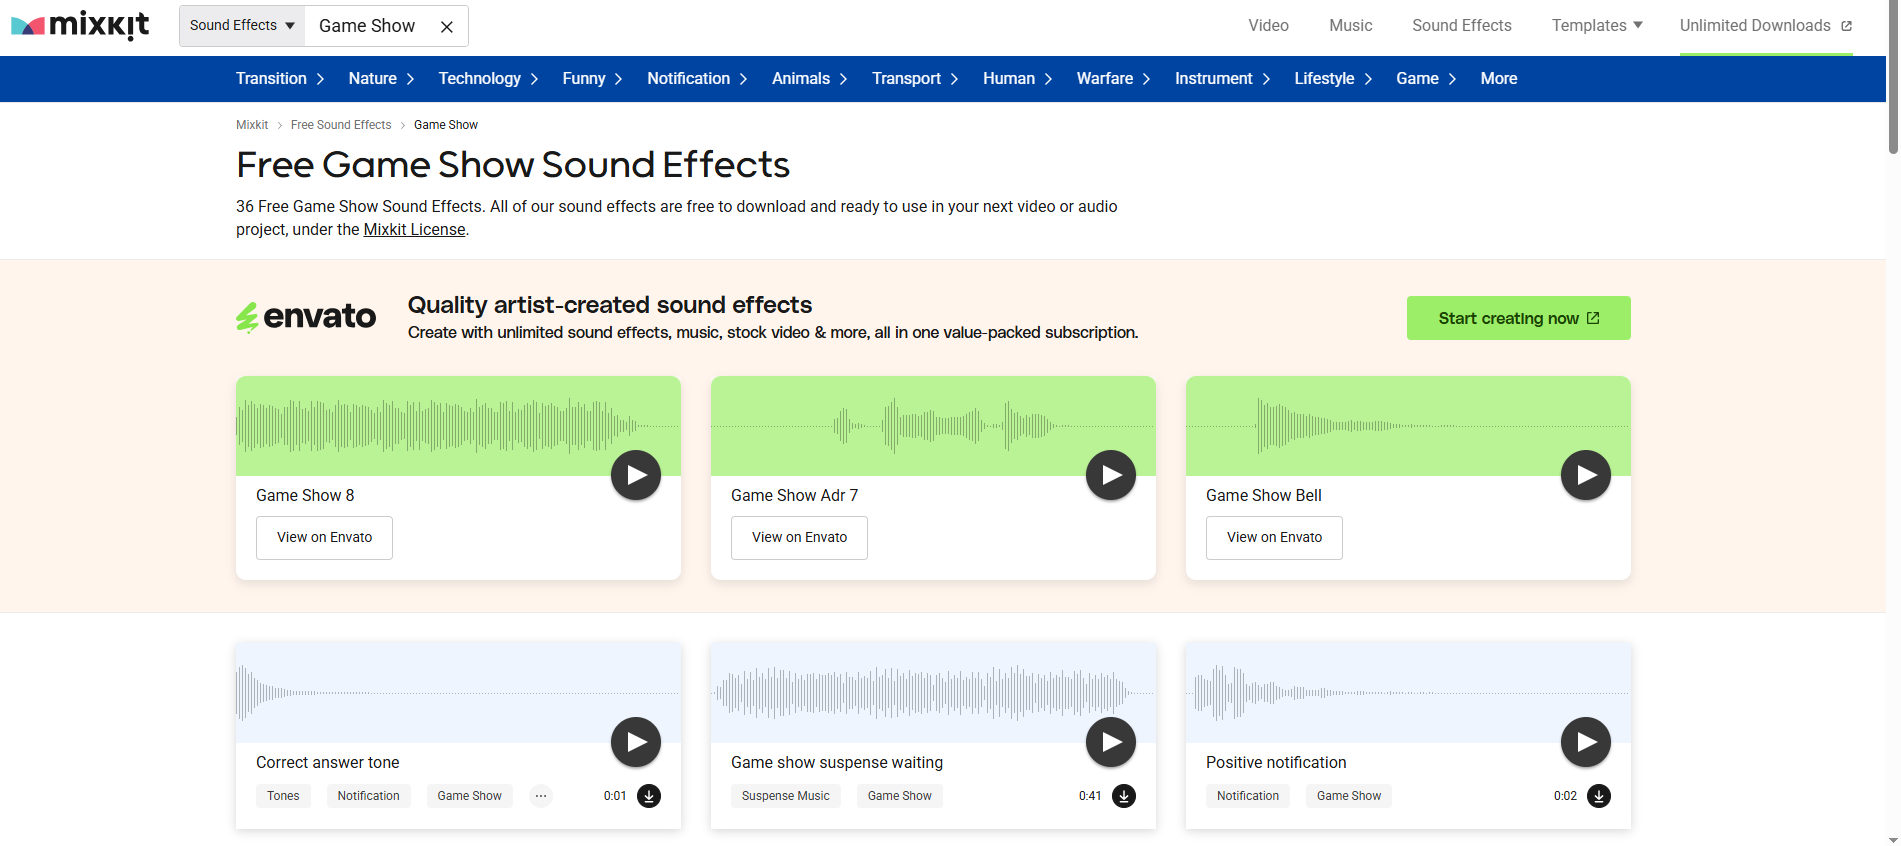This screenshot has height=846, width=1901.
Task: Open the Animals category submenu
Action: pyautogui.click(x=809, y=79)
